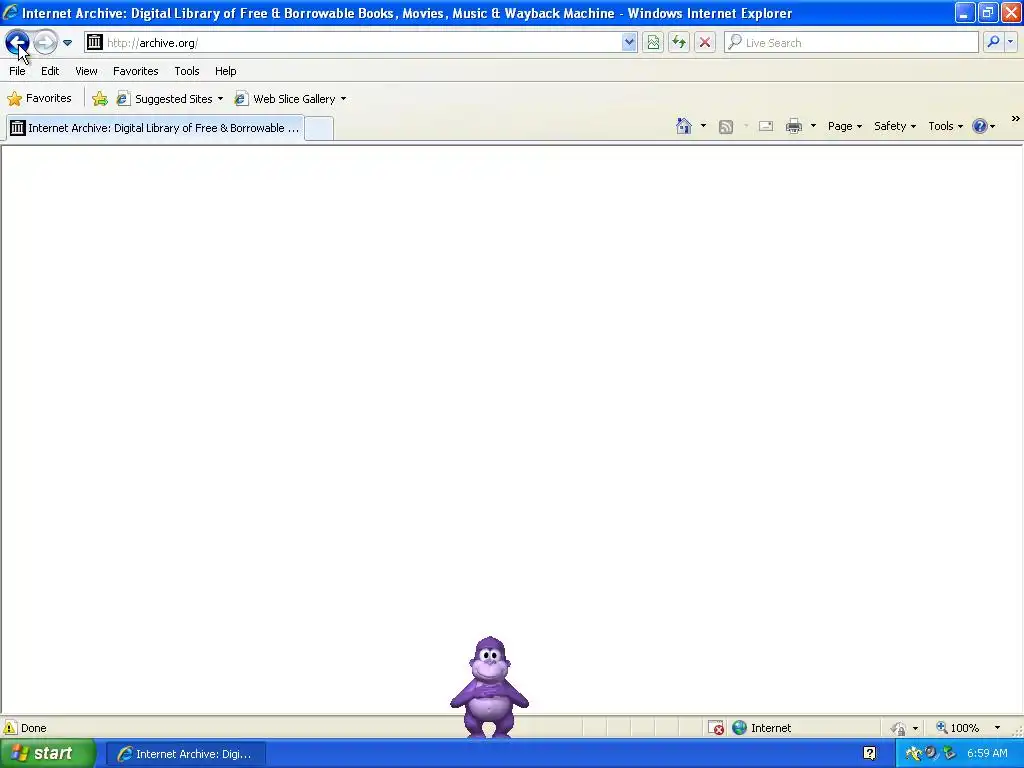The width and height of the screenshot is (1024, 768).
Task: Expand zoom level dropdown arrow
Action: 997,728
